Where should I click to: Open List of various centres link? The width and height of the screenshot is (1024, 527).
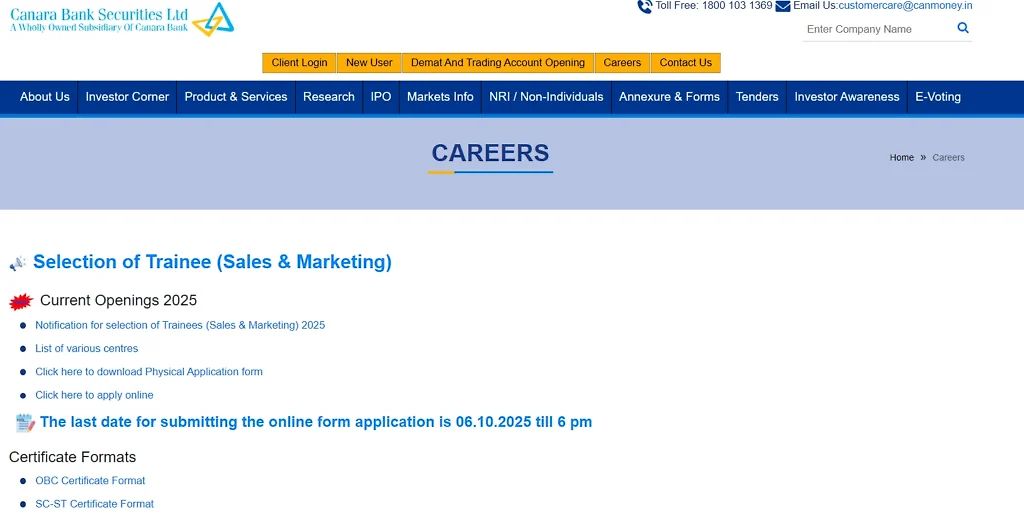(86, 349)
